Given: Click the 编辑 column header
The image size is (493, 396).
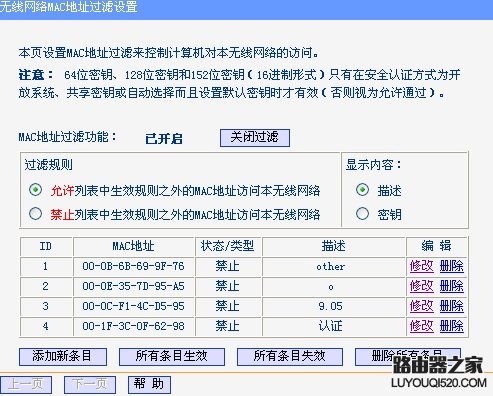Looking at the screenshot, I should tap(437, 246).
